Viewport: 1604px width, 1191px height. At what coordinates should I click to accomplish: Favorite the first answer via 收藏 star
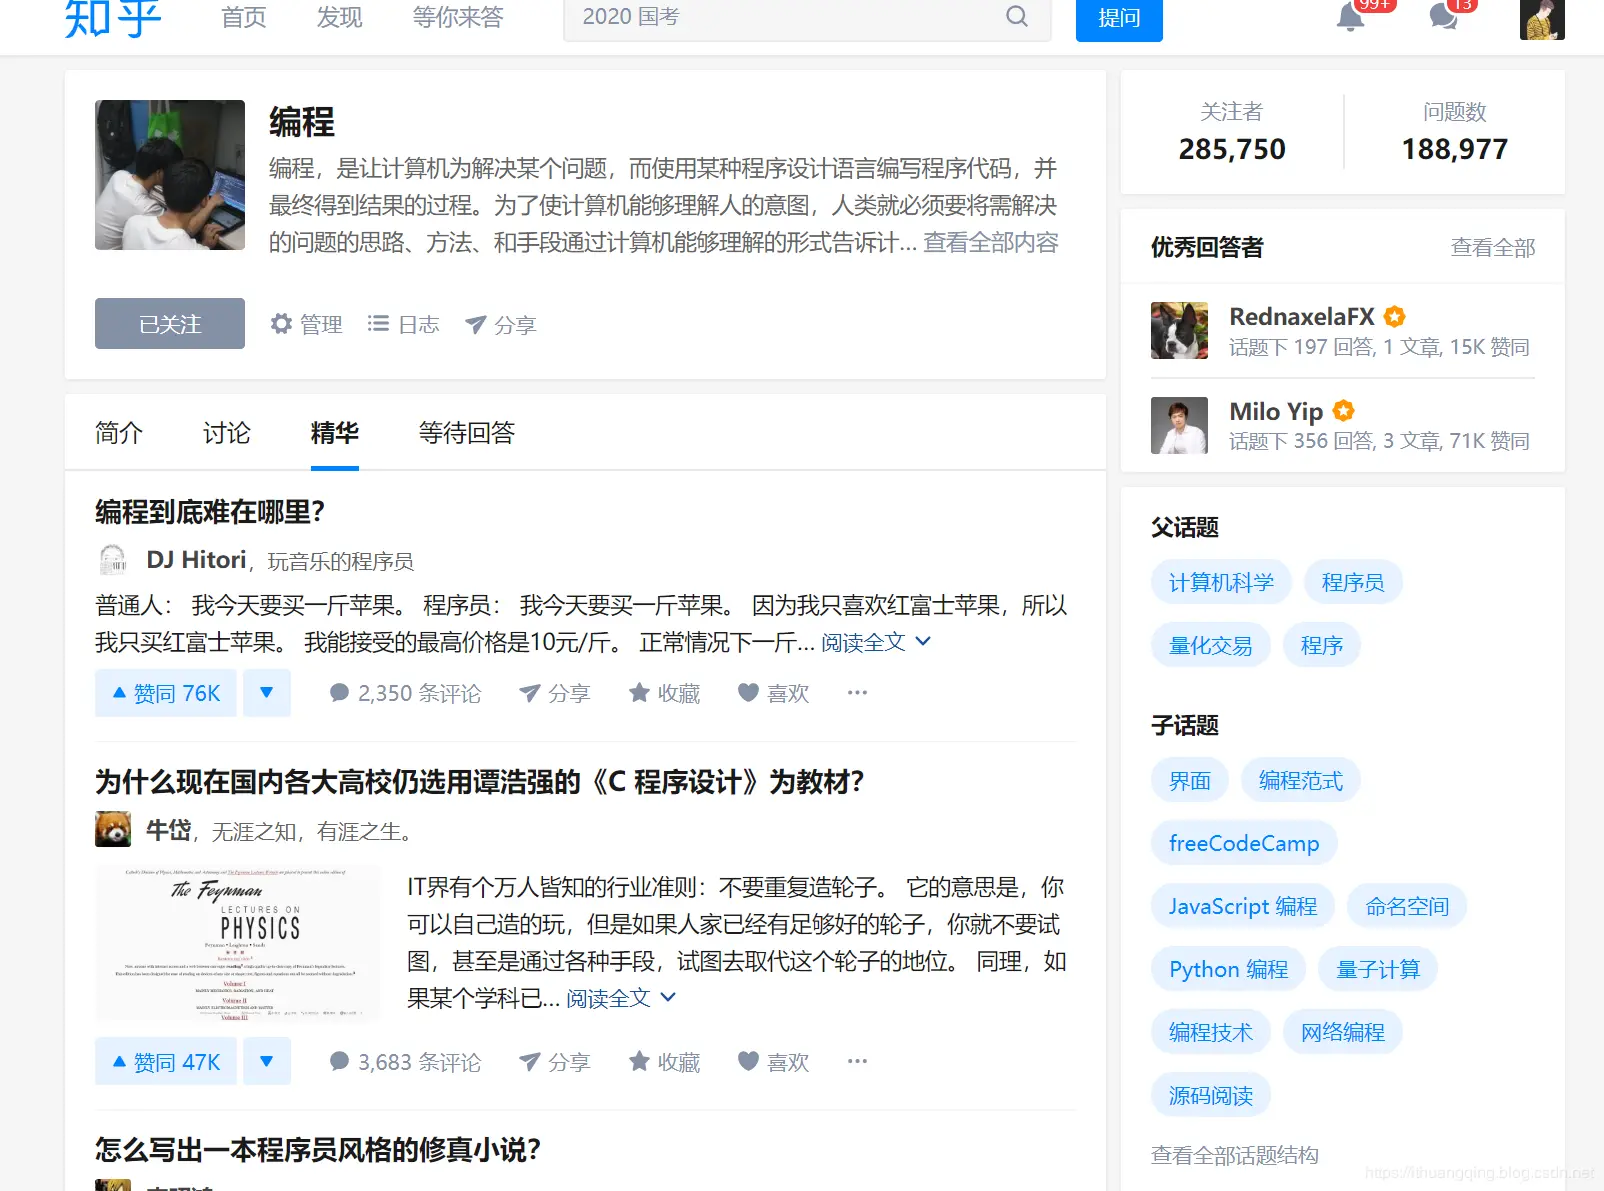coord(663,692)
